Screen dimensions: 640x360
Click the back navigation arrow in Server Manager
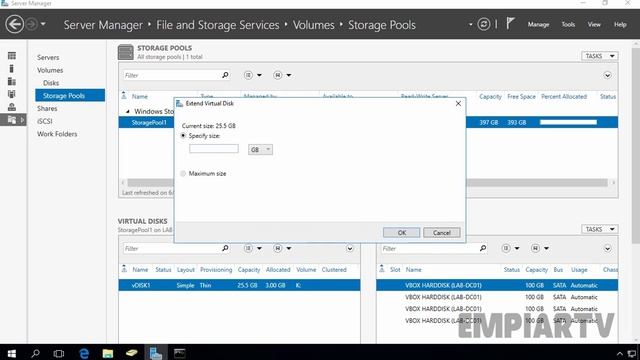[15, 24]
